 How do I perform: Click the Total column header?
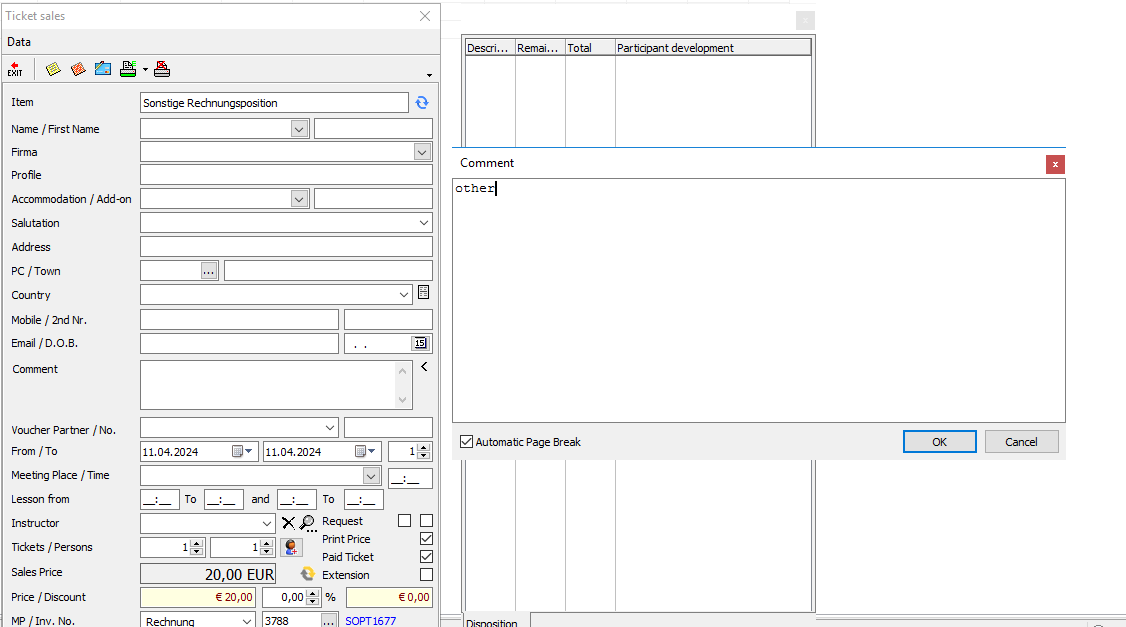pyautogui.click(x=590, y=48)
